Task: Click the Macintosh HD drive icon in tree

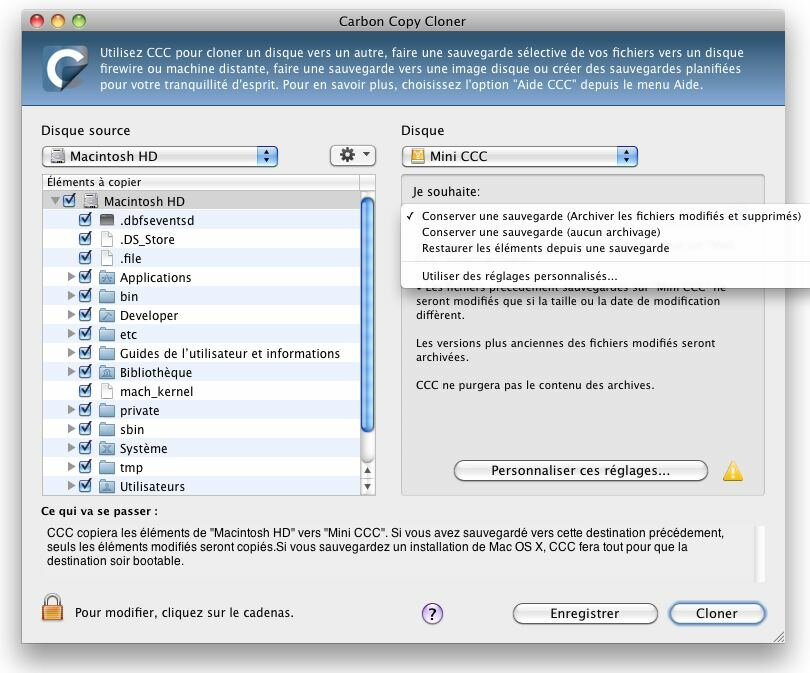Action: pyautogui.click(x=90, y=201)
